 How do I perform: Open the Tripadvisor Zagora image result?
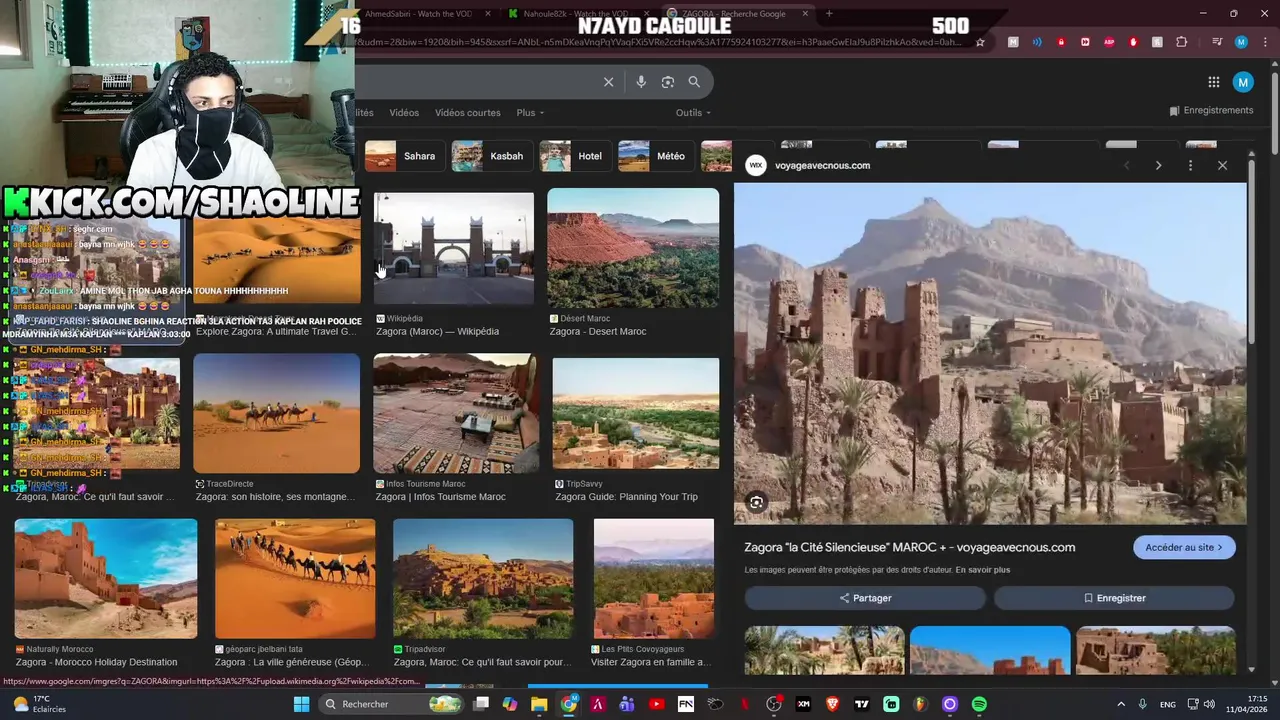(483, 578)
